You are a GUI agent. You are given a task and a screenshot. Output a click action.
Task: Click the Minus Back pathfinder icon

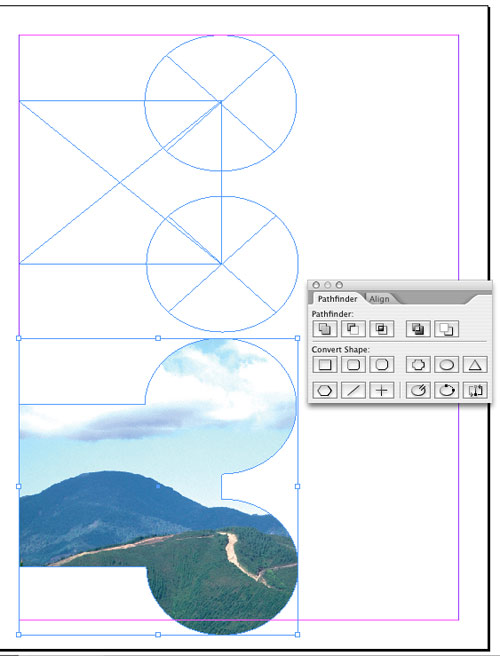446,329
